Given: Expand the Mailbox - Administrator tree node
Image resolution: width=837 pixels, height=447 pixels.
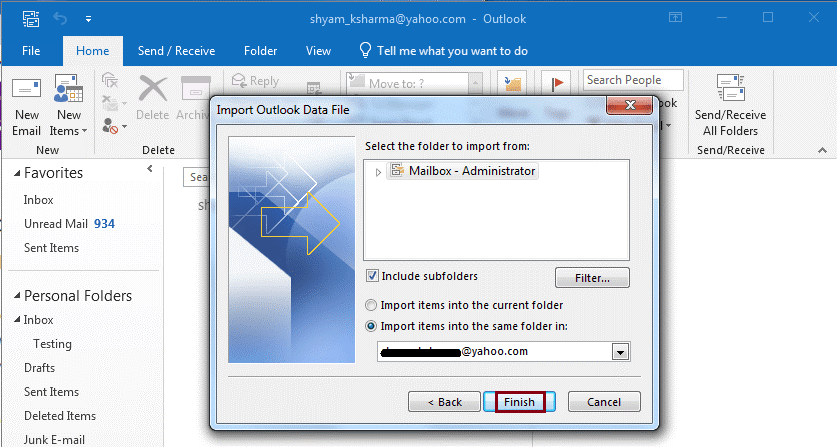Looking at the screenshot, I should [378, 172].
